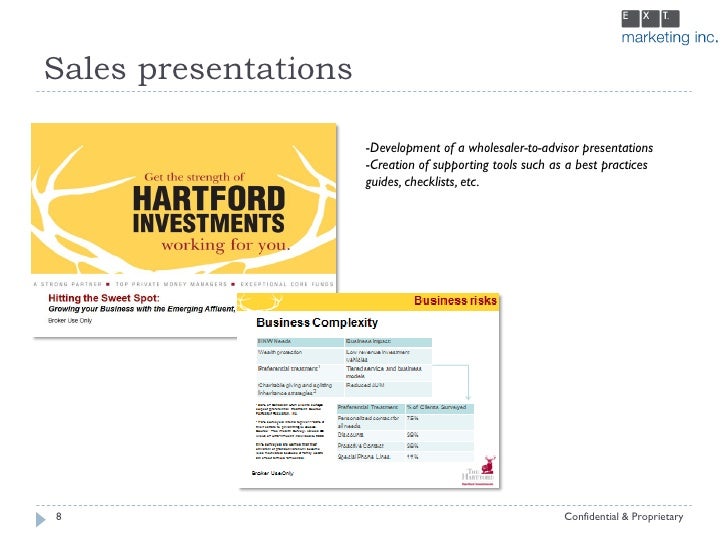Click the 'Discounts' table row
728x546 pixels.
tap(405, 435)
